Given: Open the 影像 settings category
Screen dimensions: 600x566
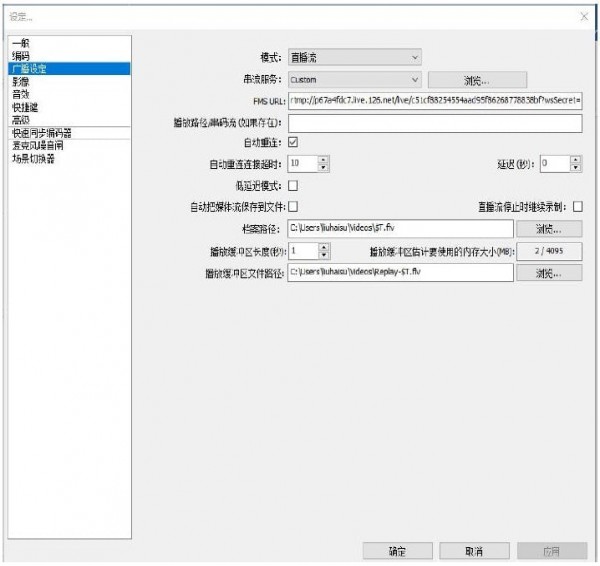Looking at the screenshot, I should click(69, 82).
